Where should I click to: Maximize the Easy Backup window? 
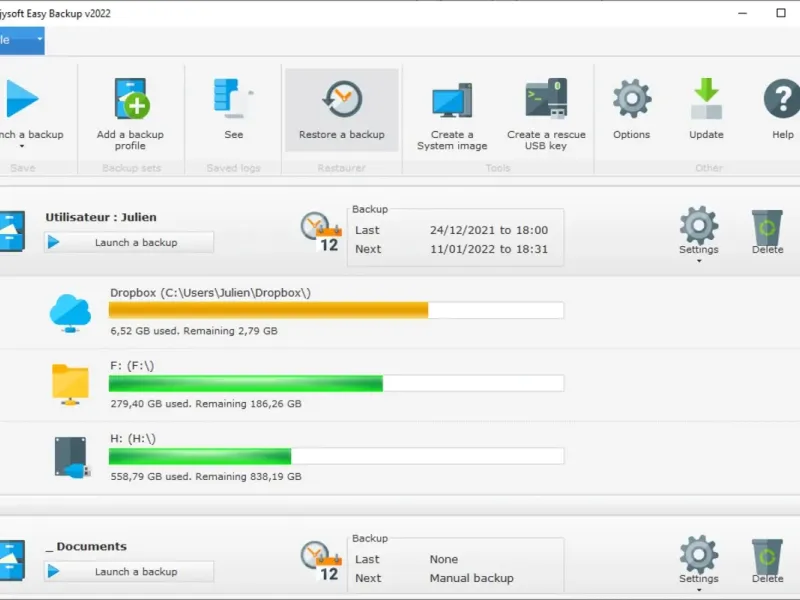coord(781,13)
